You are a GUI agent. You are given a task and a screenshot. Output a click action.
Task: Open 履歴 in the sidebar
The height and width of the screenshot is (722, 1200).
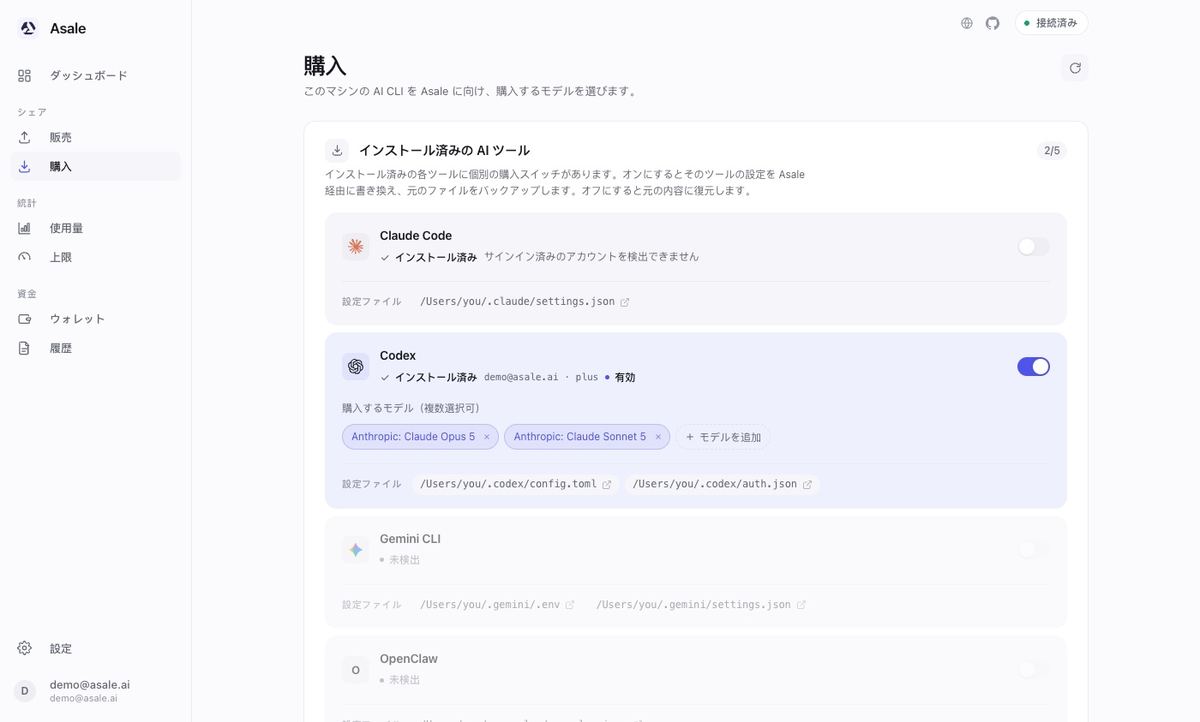(x=96, y=349)
